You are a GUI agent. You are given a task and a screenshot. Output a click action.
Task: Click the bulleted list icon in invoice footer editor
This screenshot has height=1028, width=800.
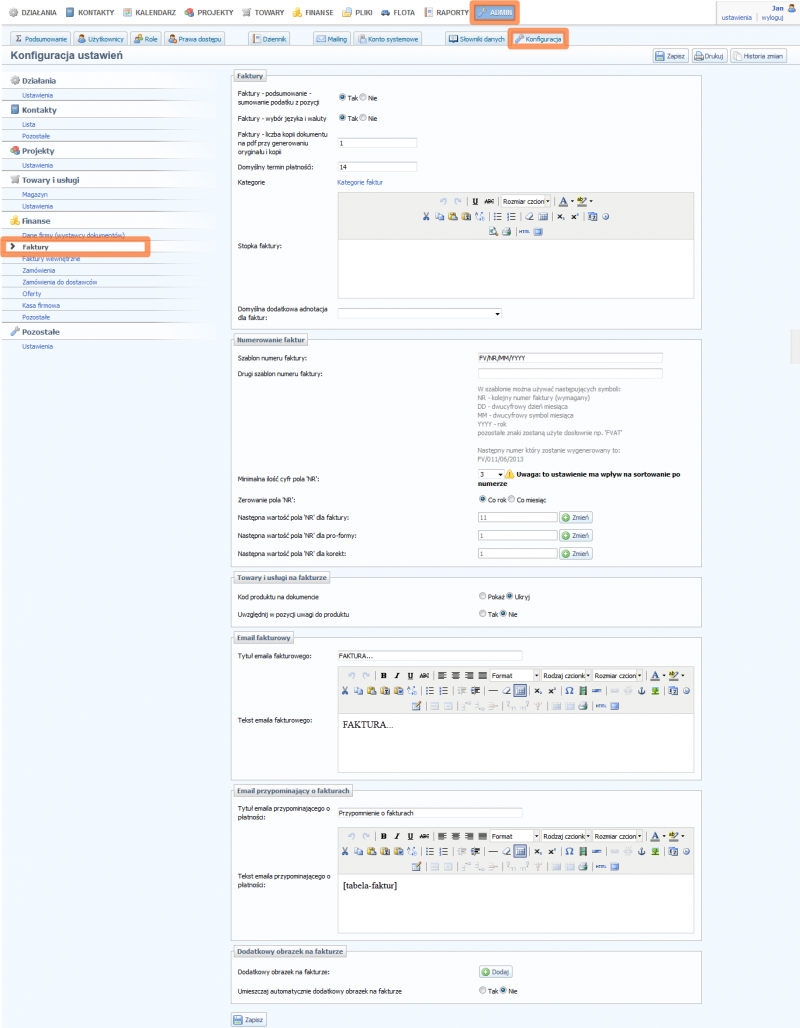tap(498, 216)
